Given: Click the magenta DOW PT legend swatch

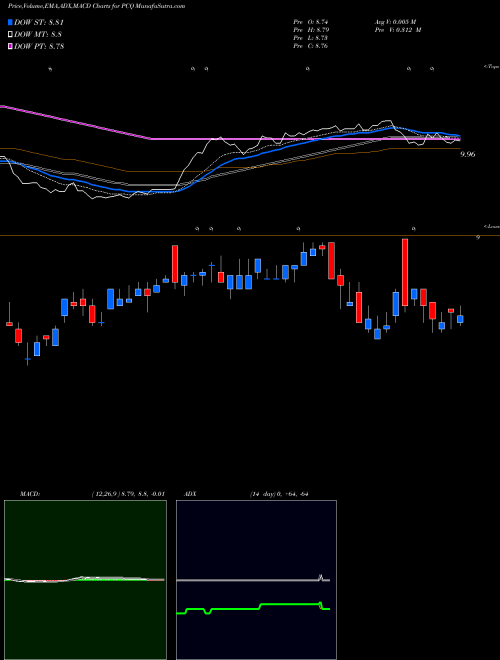Looking at the screenshot, I should click(10, 47).
